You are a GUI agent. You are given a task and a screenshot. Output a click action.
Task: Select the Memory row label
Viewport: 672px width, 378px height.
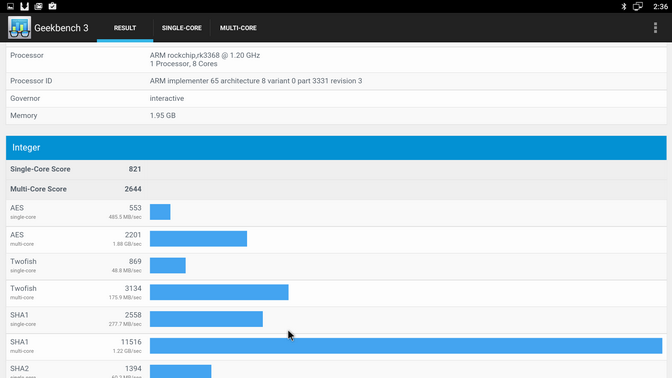click(24, 116)
